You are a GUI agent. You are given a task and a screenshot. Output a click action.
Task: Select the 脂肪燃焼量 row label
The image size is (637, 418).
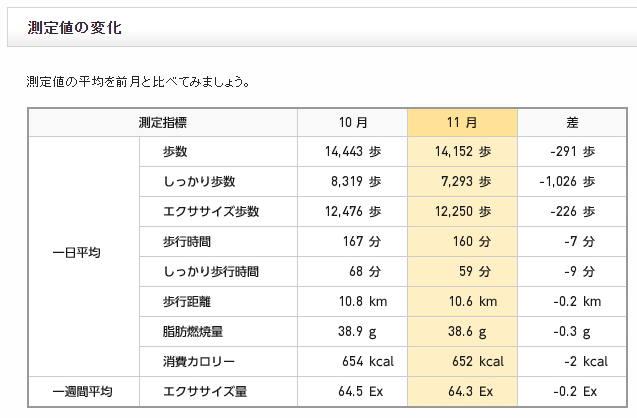(193, 331)
